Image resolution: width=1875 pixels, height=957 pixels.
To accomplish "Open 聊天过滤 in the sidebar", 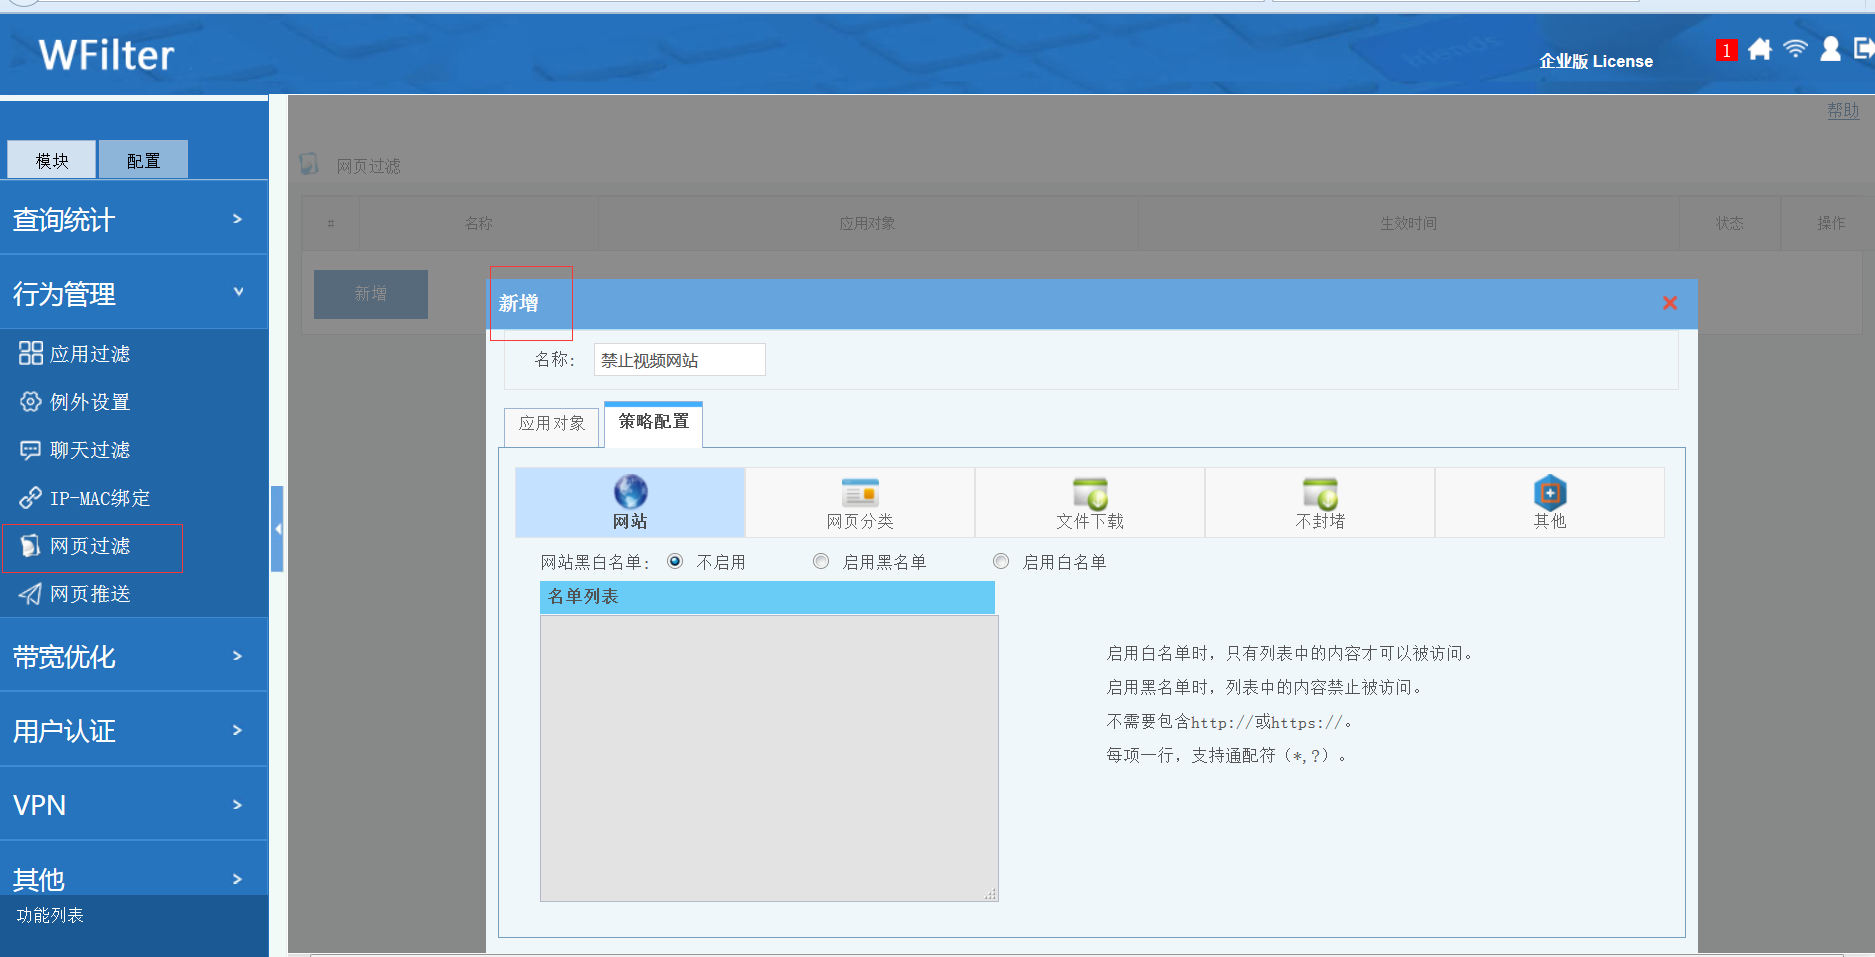I will click(90, 450).
